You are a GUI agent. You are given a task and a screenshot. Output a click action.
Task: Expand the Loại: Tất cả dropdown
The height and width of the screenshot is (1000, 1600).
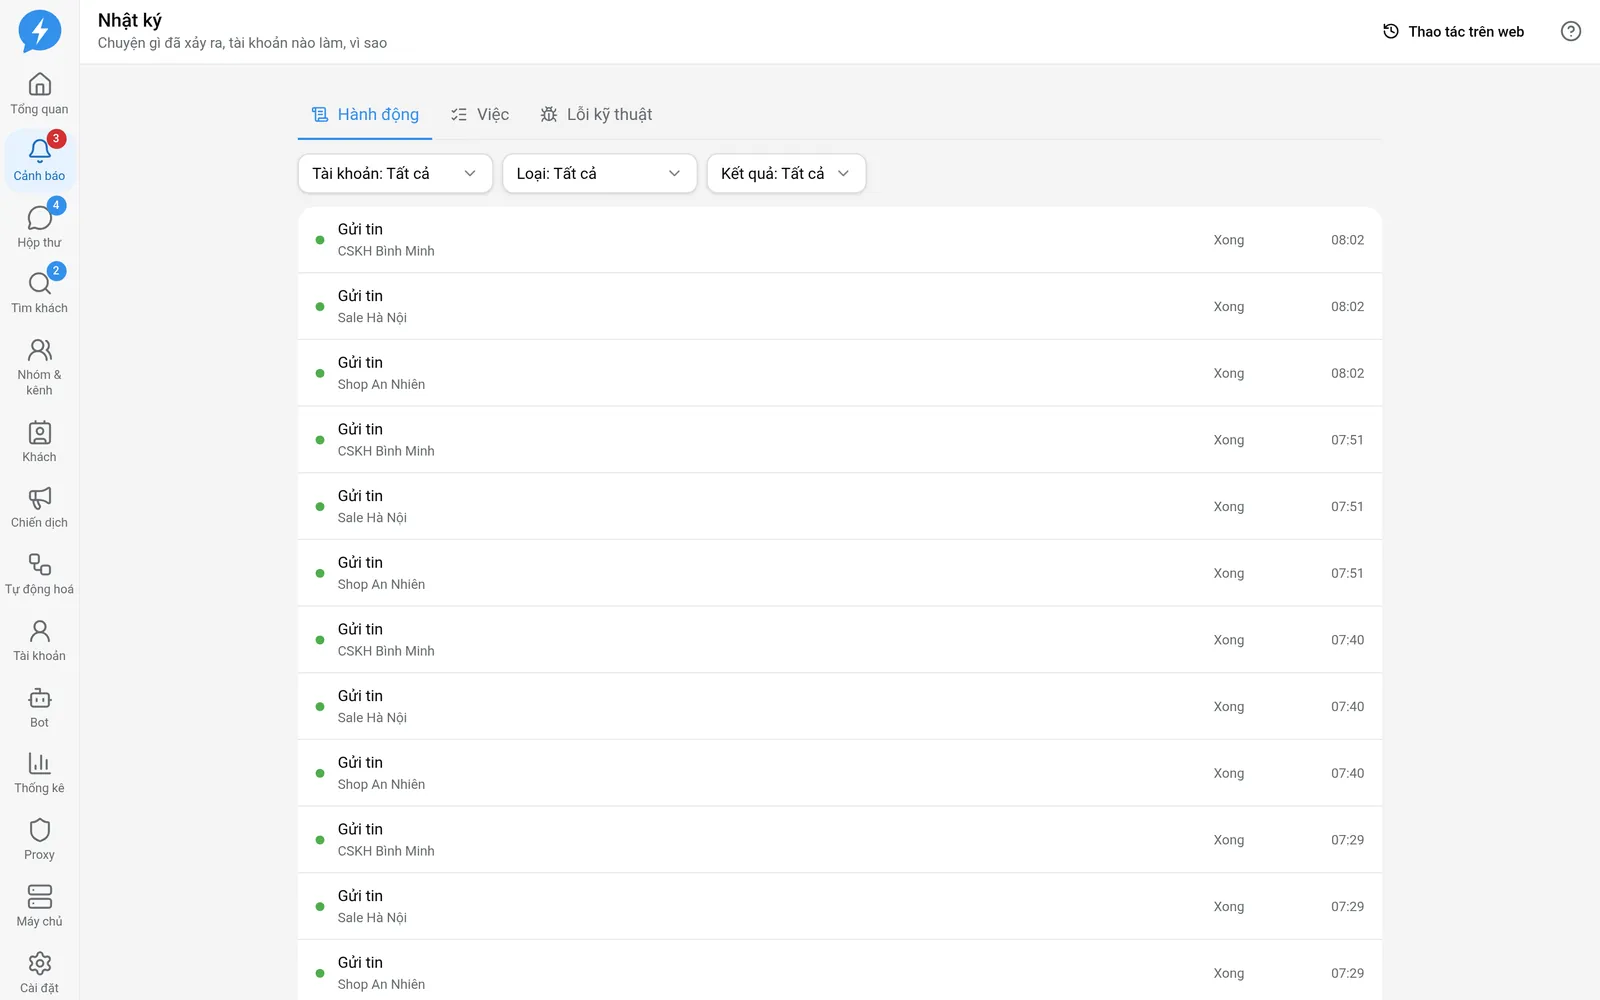click(x=599, y=173)
